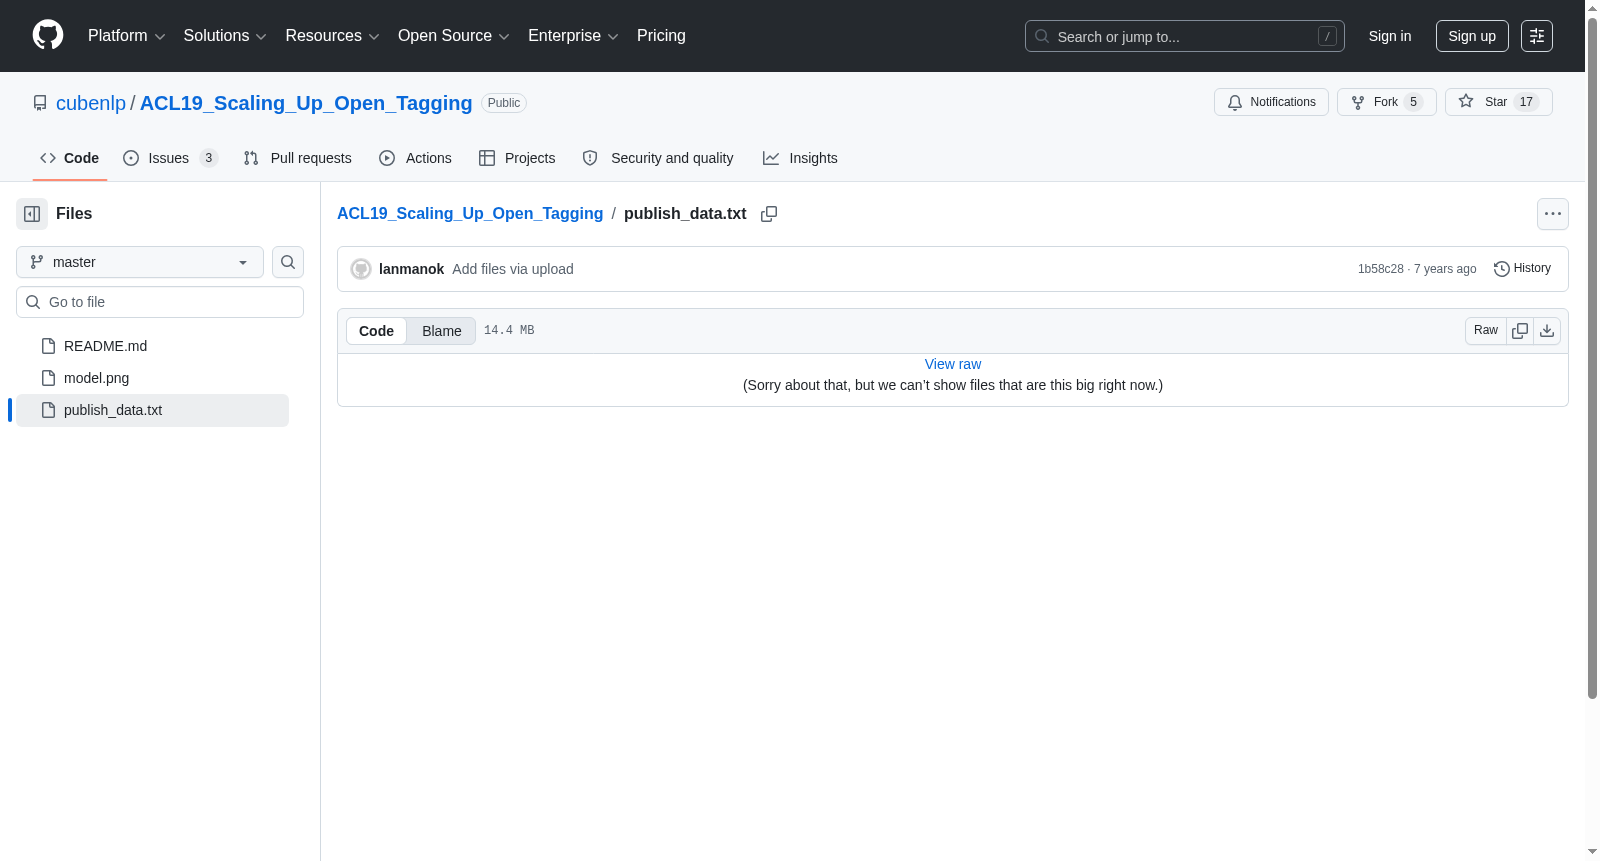Click the Sign in link

(1390, 36)
